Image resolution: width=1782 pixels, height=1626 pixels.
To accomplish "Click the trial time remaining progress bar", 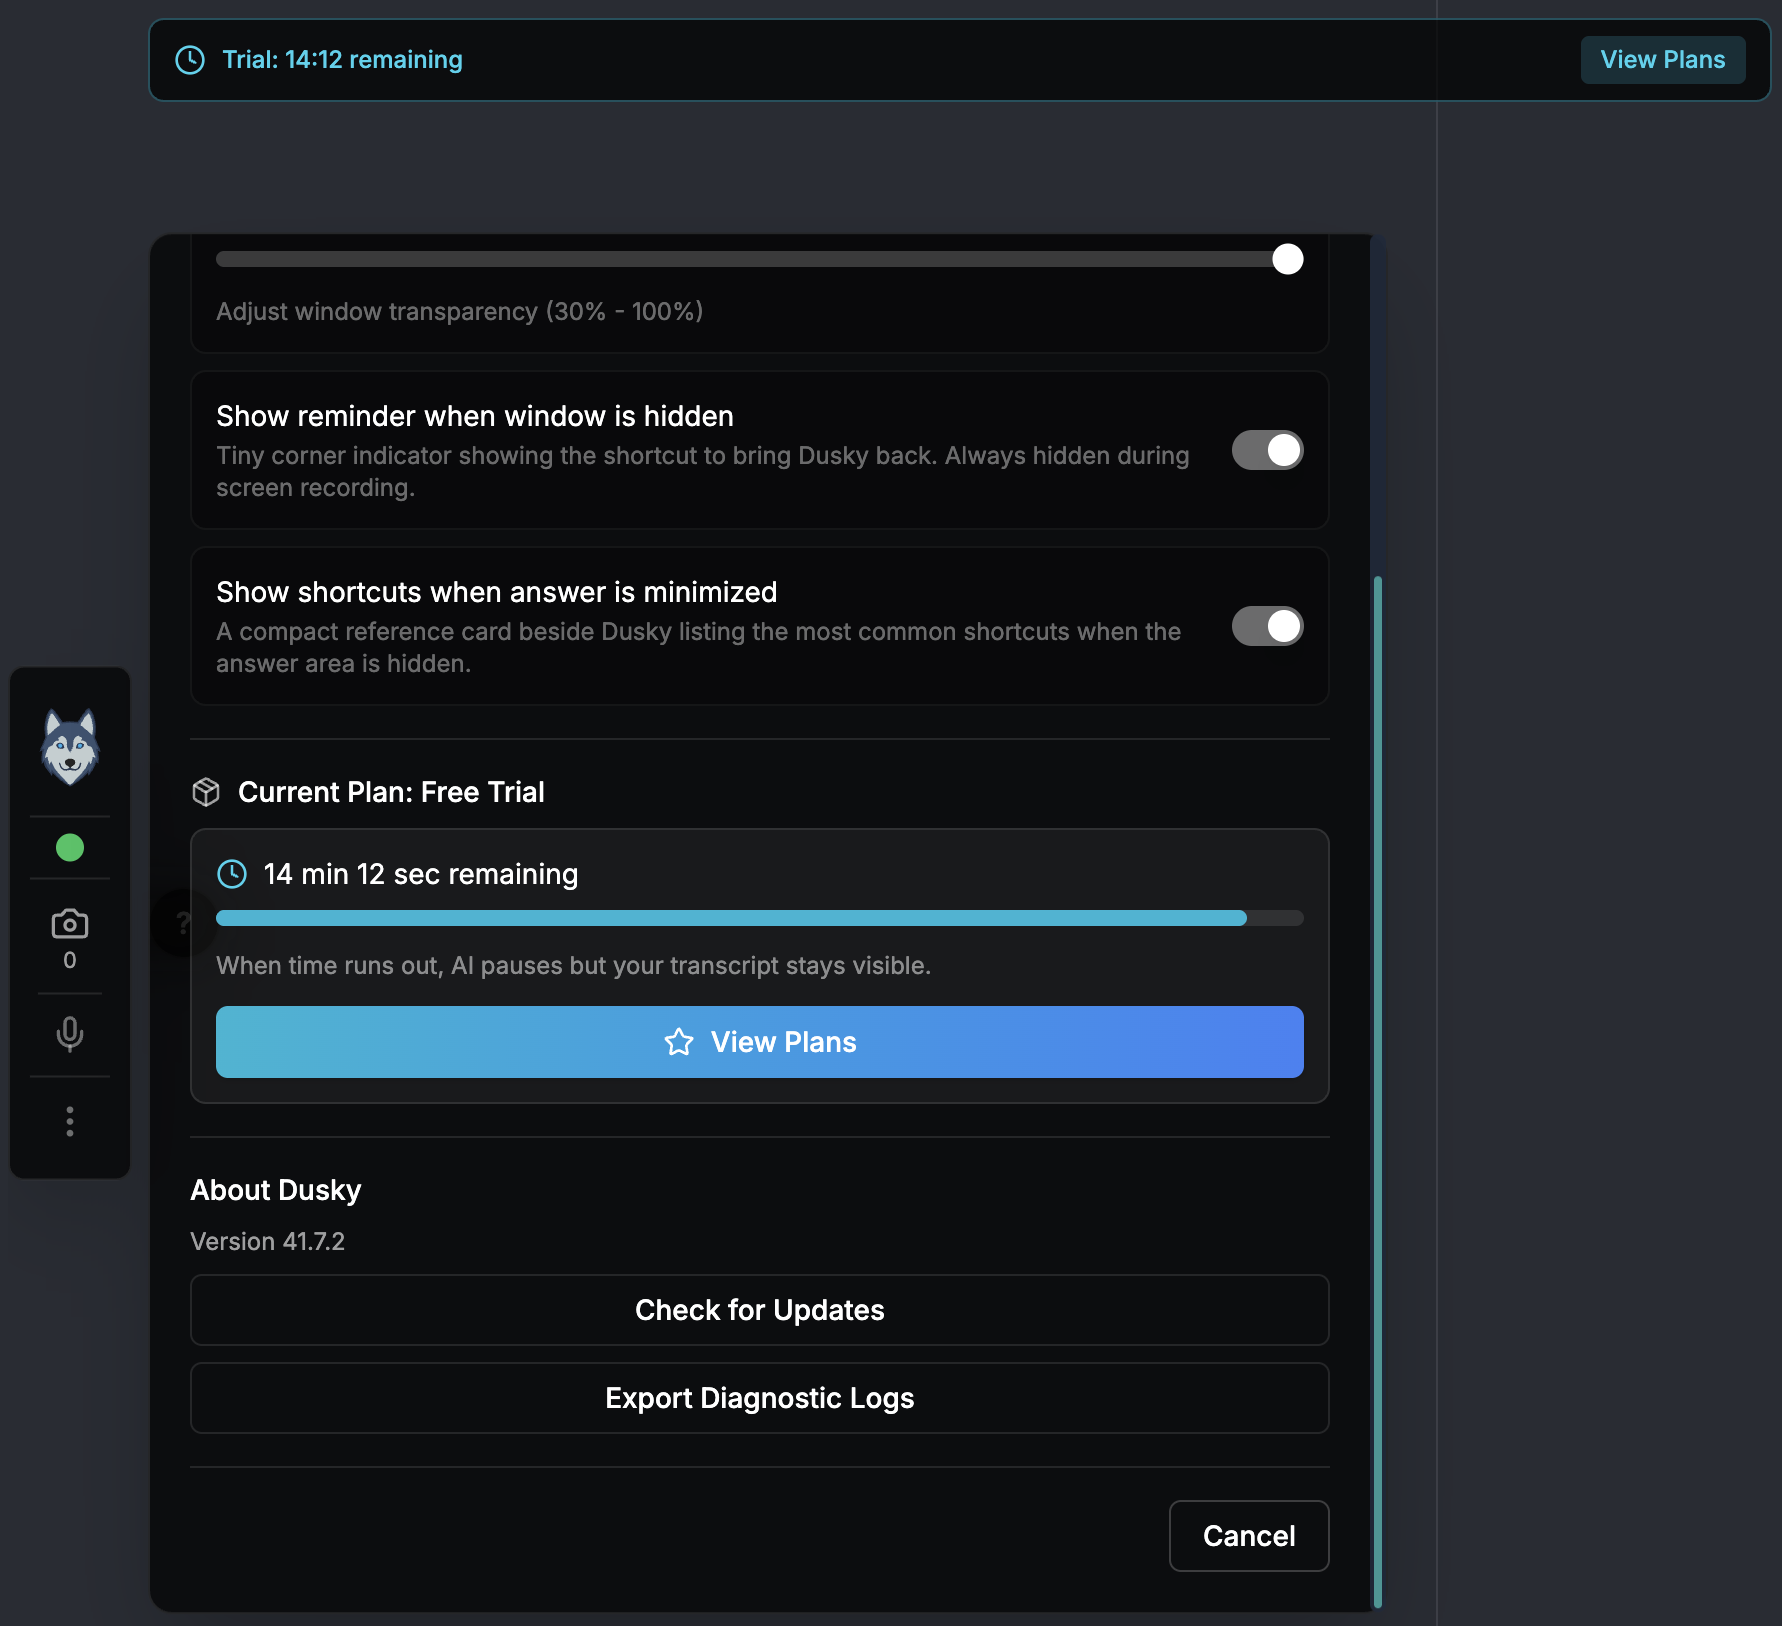I will click(x=760, y=918).
